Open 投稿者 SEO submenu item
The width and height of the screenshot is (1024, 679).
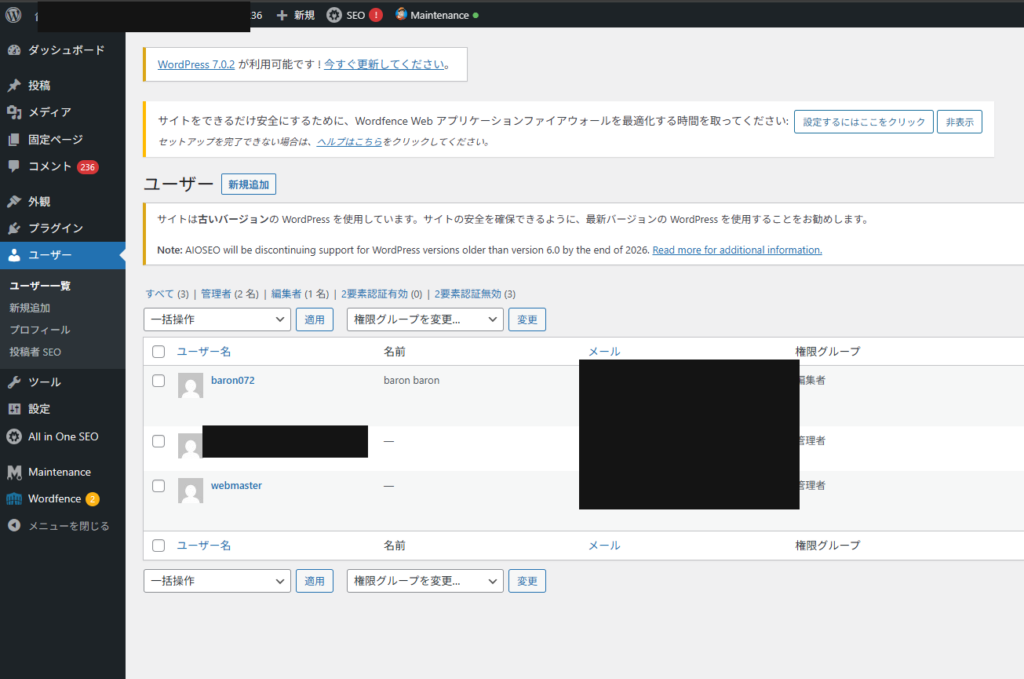click(35, 352)
